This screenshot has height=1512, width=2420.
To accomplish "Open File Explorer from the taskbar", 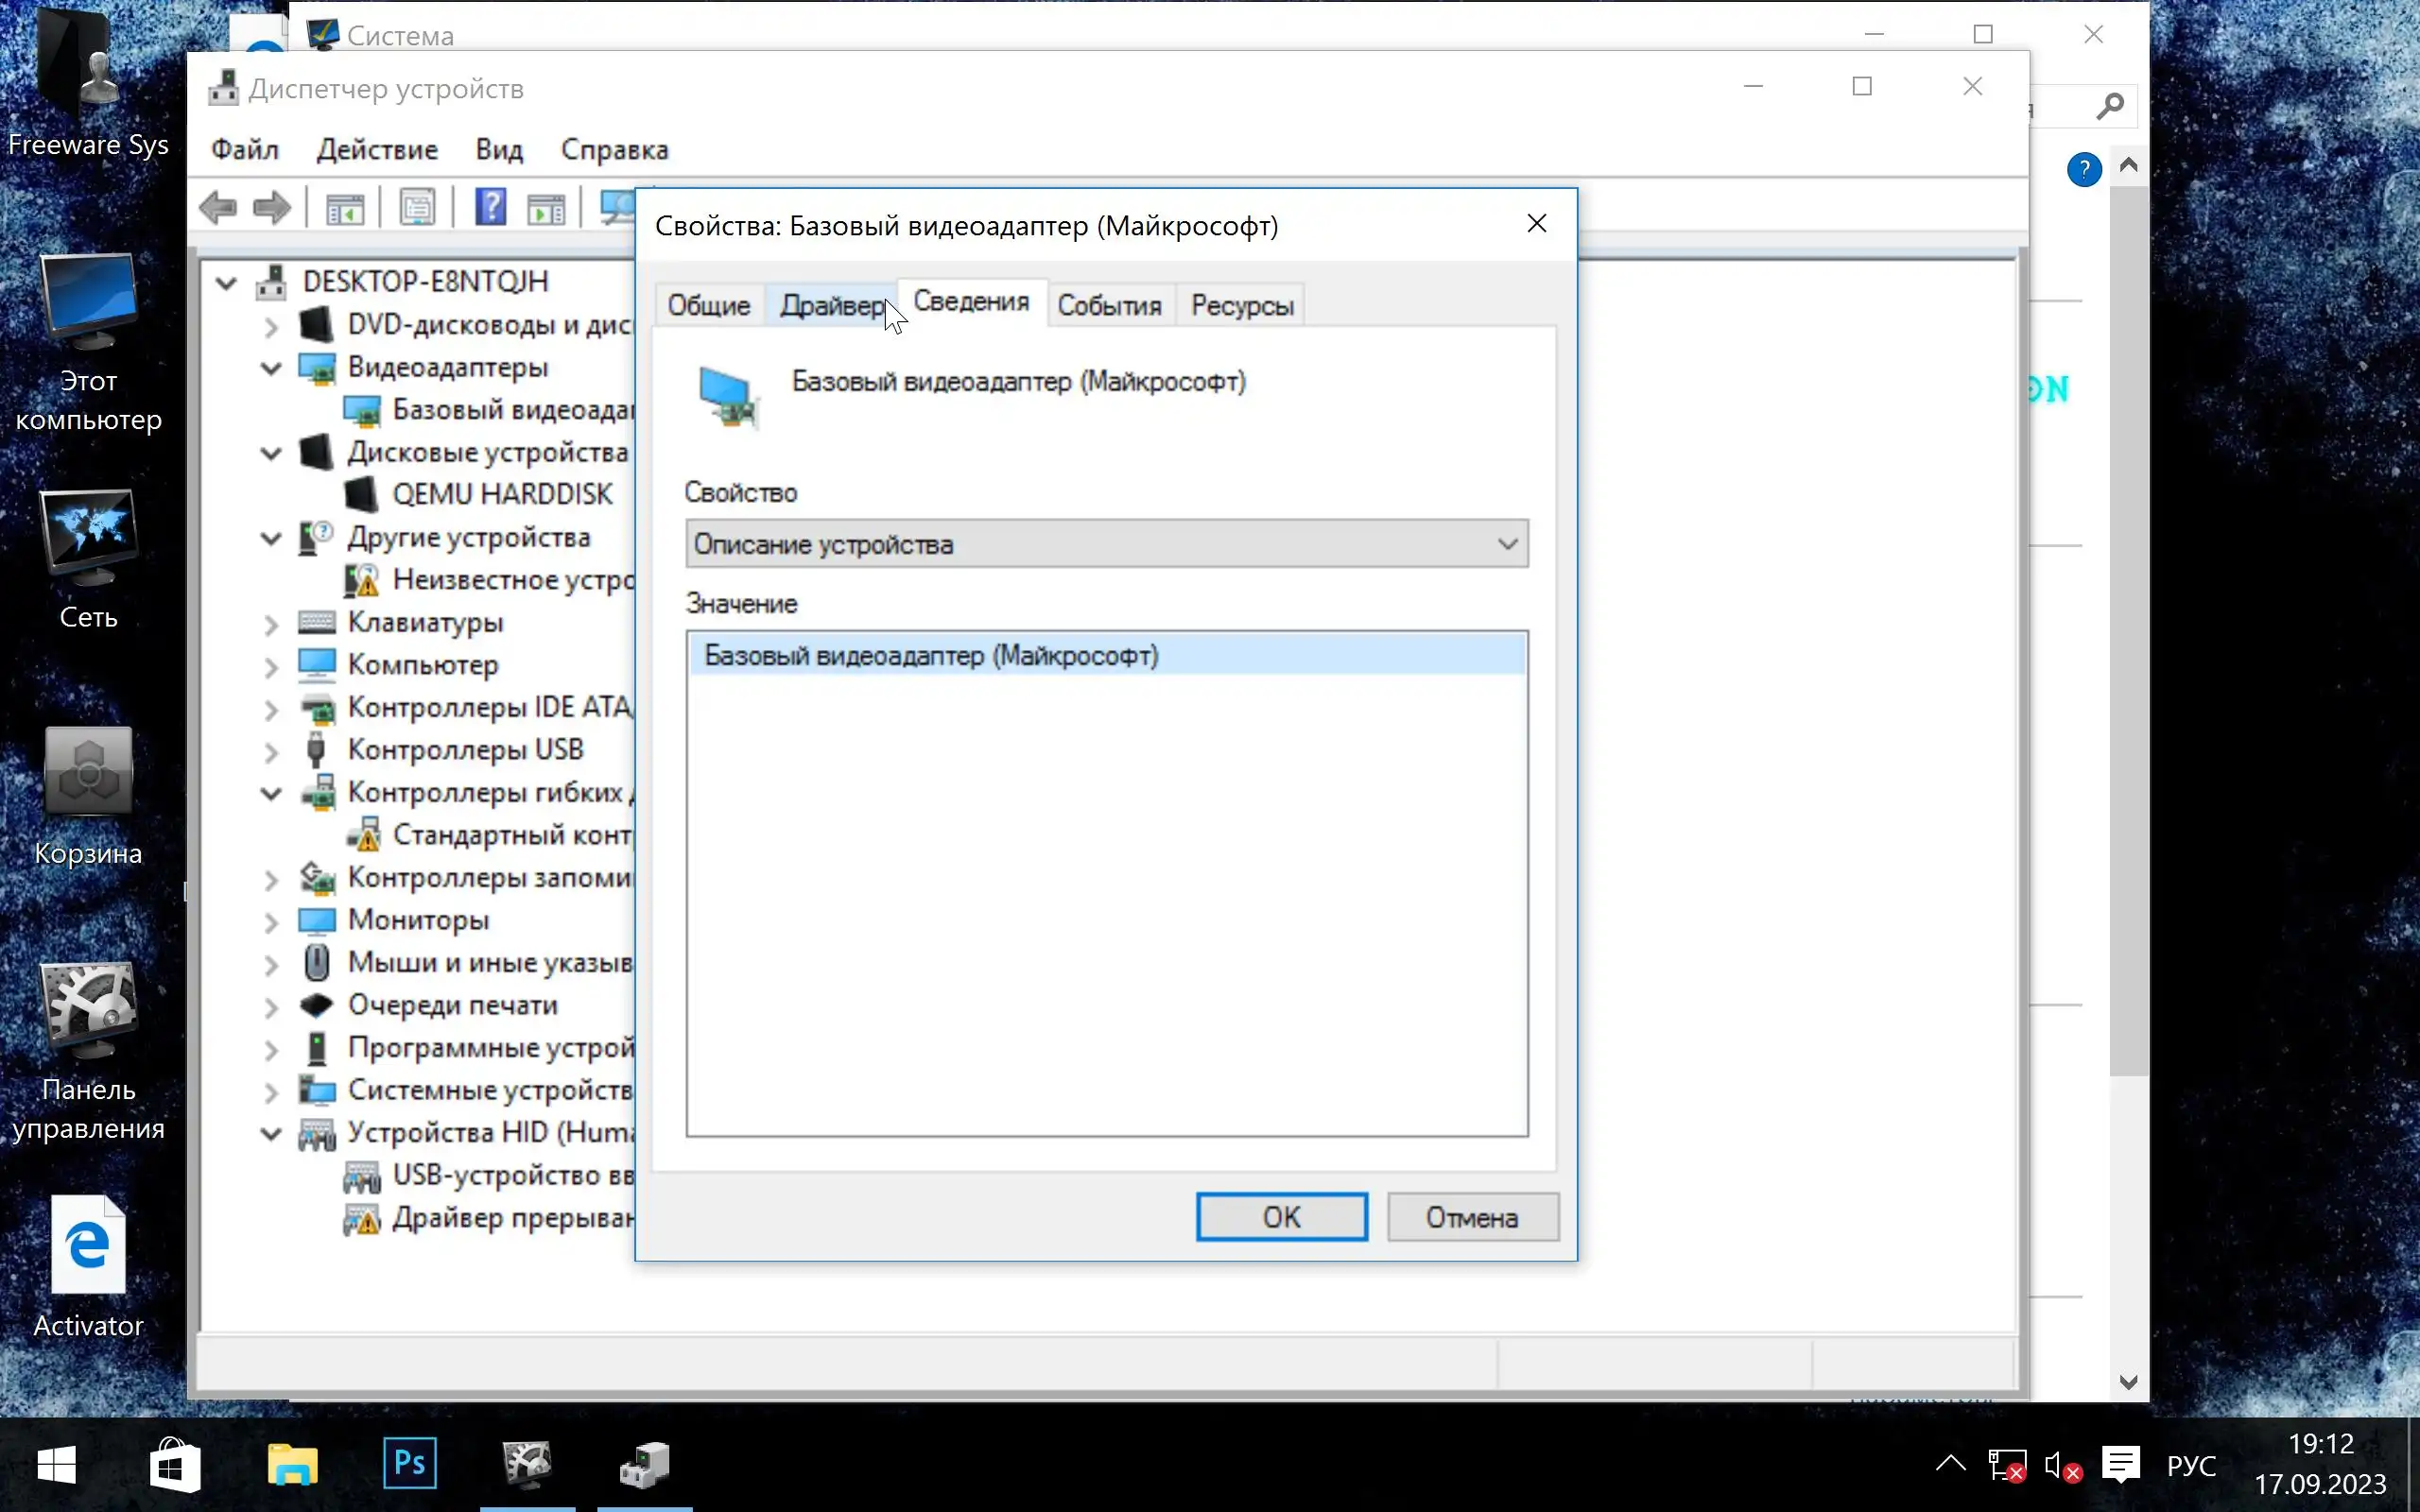I will (x=292, y=1464).
